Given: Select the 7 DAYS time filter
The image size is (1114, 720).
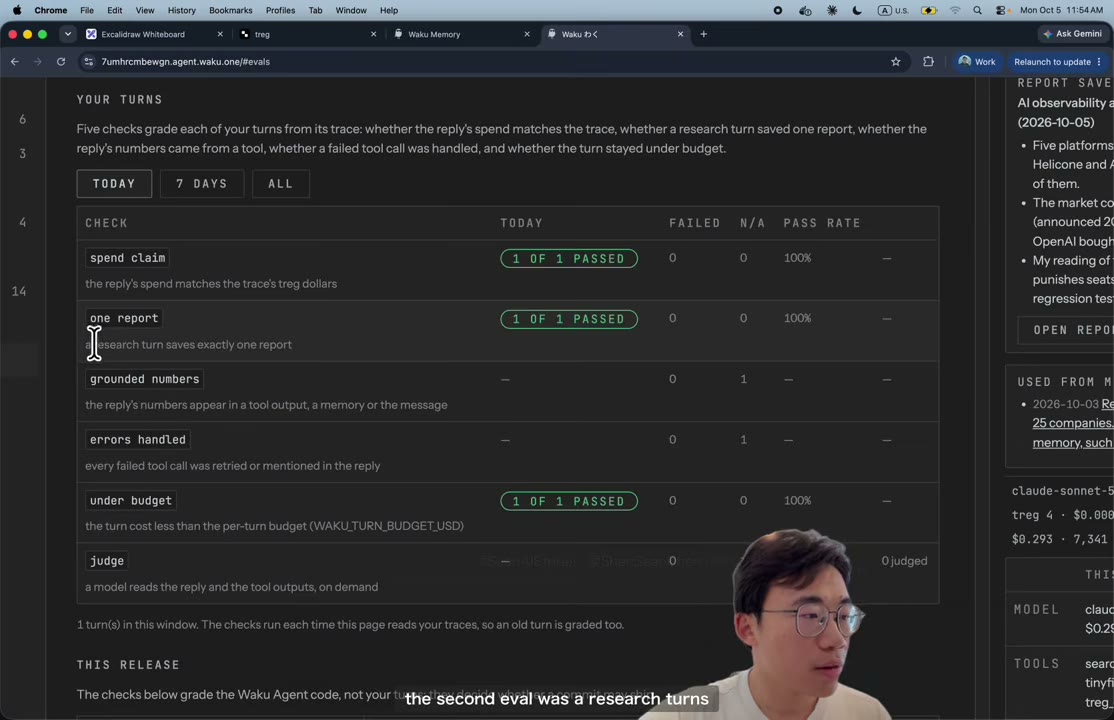Looking at the screenshot, I should point(202,183).
